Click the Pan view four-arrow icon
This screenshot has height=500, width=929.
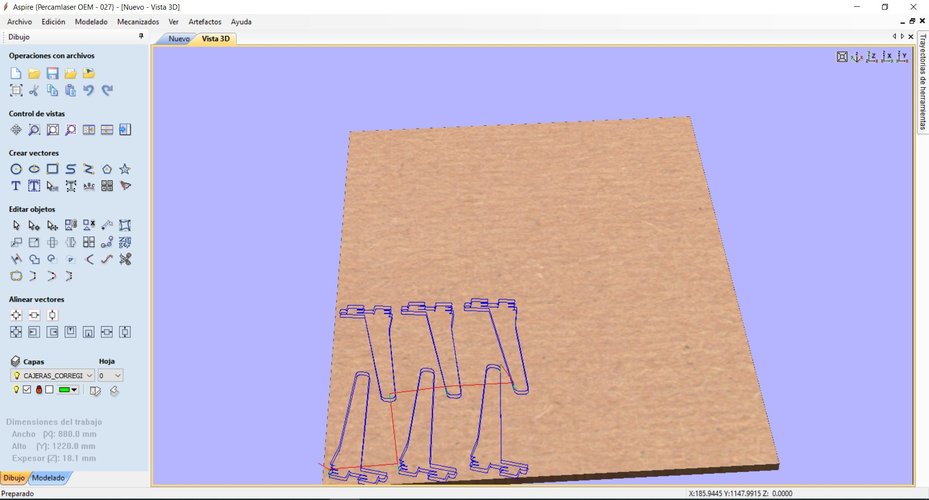(x=16, y=130)
